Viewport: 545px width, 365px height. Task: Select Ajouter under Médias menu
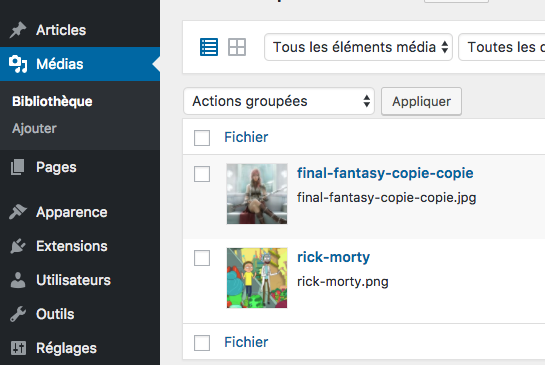[x=34, y=129]
